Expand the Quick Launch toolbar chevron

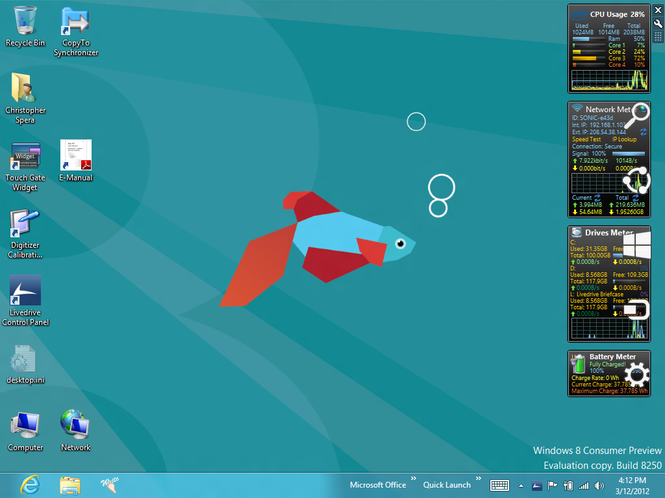point(478,478)
